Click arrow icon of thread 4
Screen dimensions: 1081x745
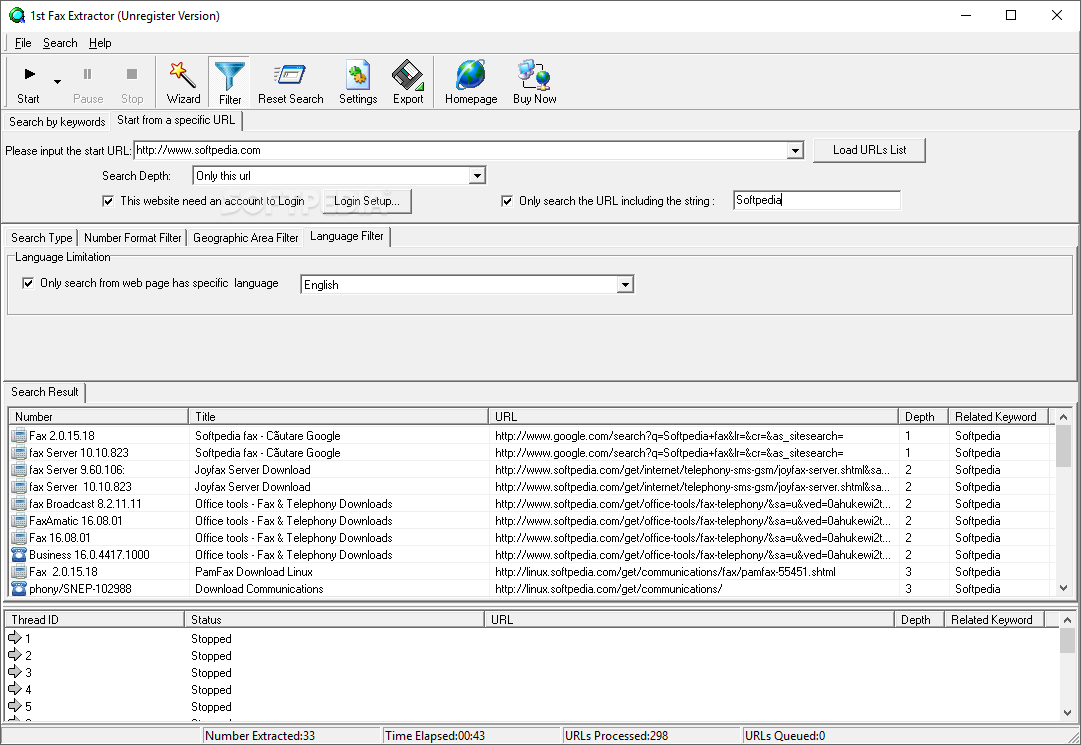pos(14,688)
